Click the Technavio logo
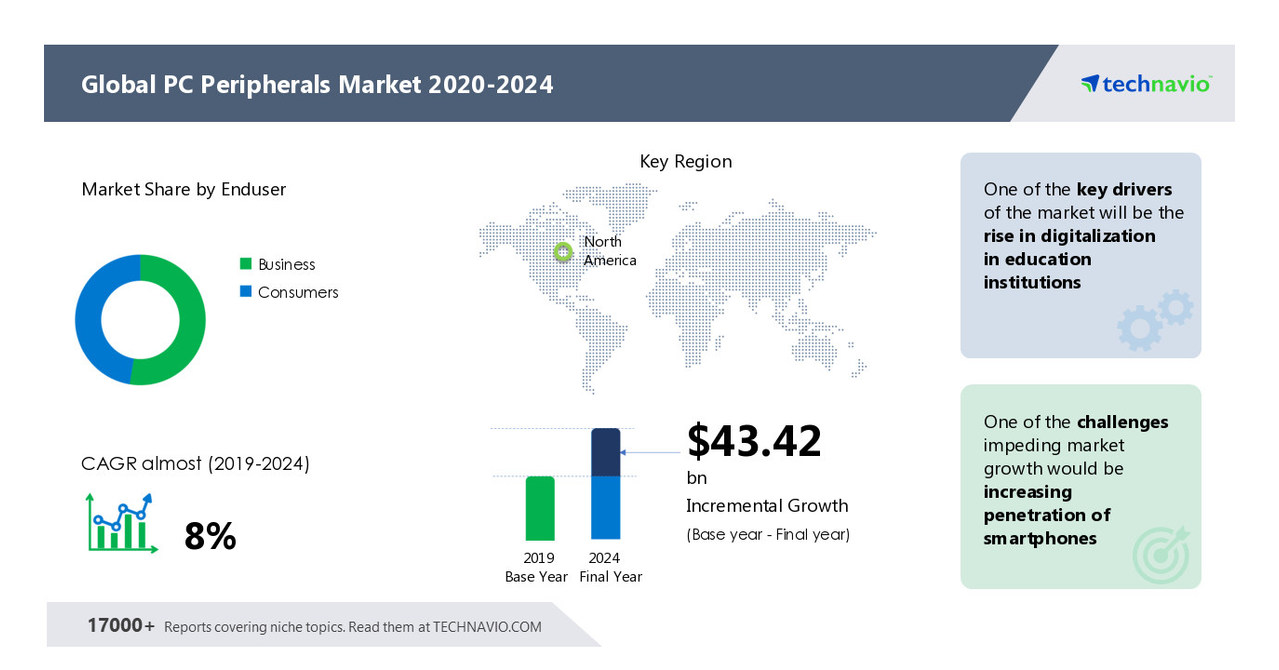The width and height of the screenshot is (1279, 670). (x=1144, y=84)
